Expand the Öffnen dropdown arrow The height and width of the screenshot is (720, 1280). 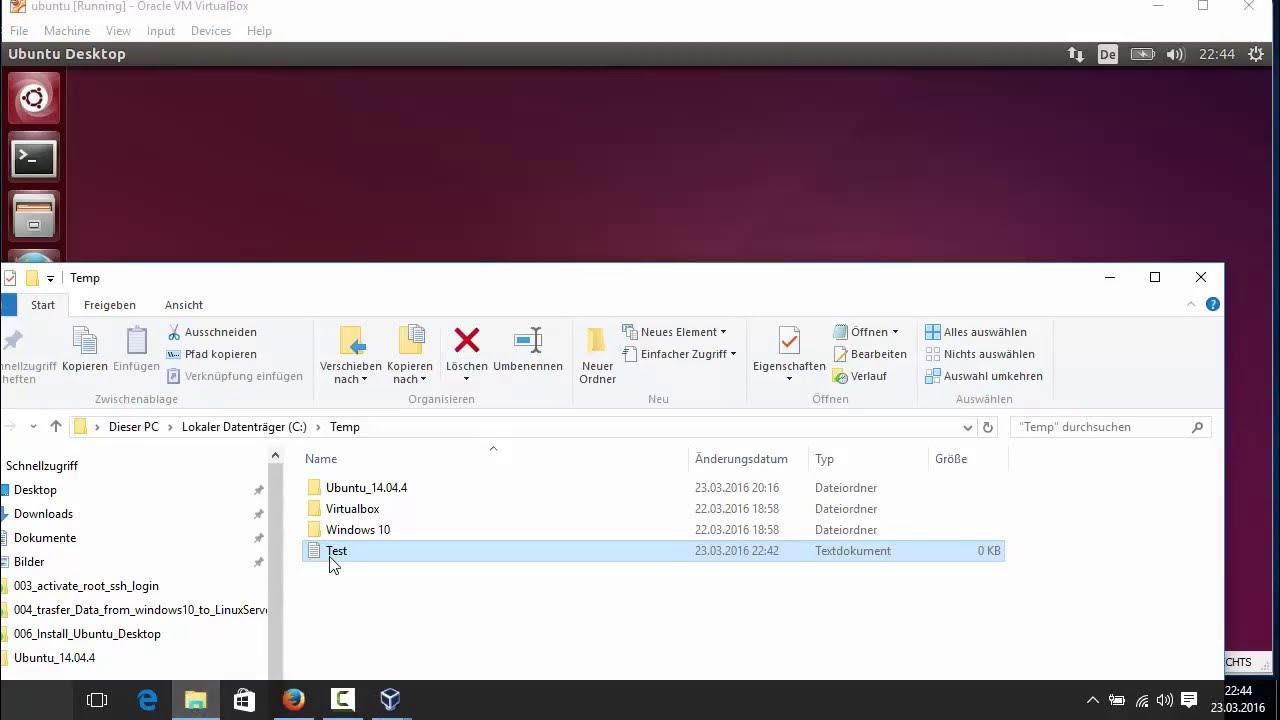[895, 332]
